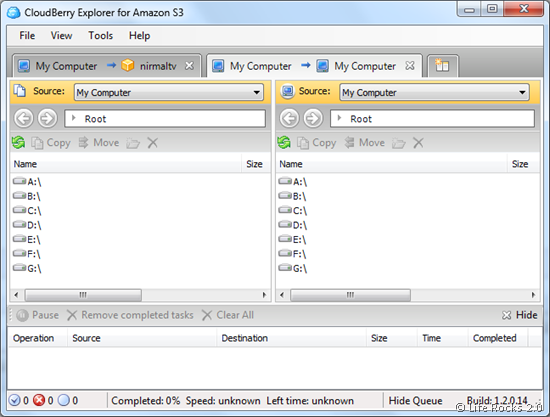Click the refresh icon in the left pane
Viewport: 550px width, 417px height.
[18, 143]
